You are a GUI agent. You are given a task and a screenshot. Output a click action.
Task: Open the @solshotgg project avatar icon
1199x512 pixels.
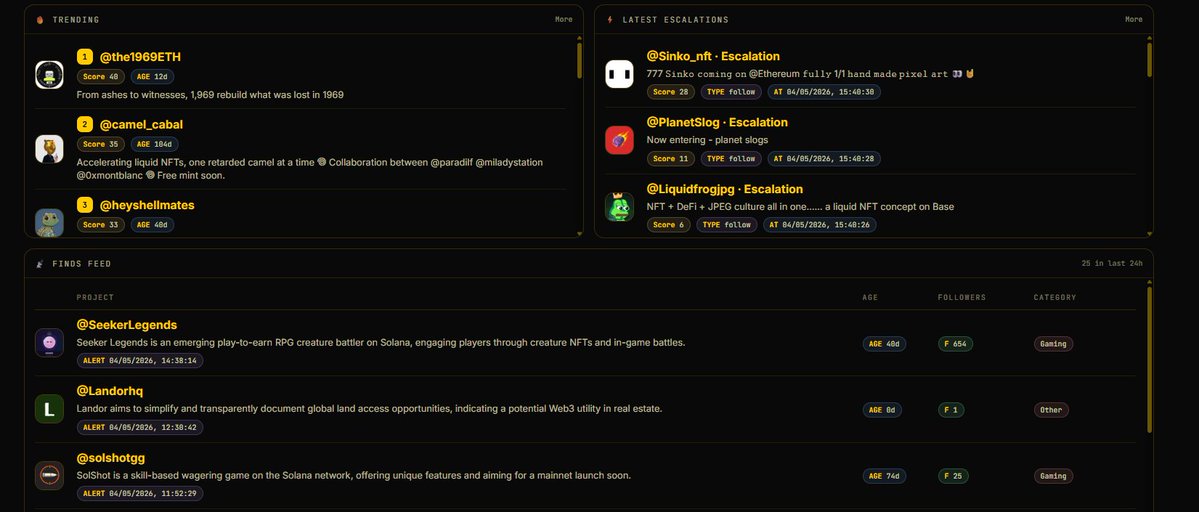pos(49,476)
